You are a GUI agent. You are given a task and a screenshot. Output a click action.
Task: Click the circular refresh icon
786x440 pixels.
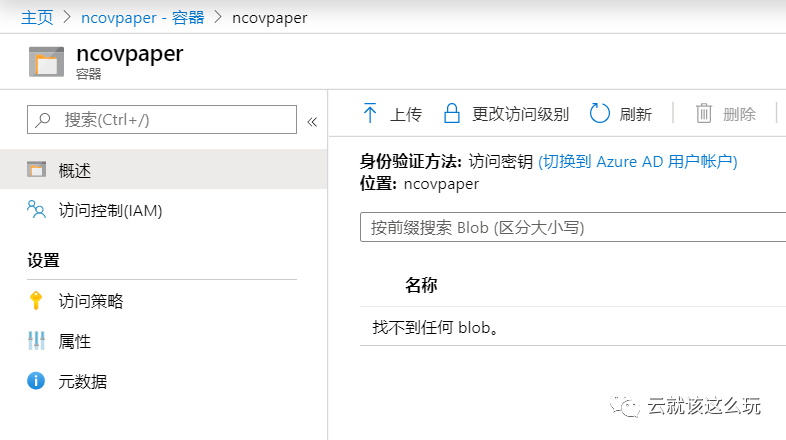click(x=600, y=113)
